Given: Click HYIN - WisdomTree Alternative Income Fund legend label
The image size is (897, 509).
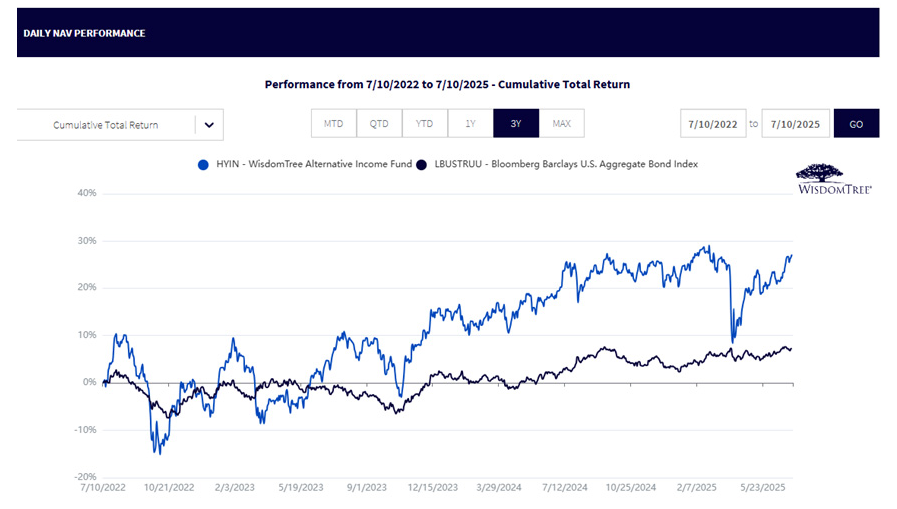Looking at the screenshot, I should point(314,164).
